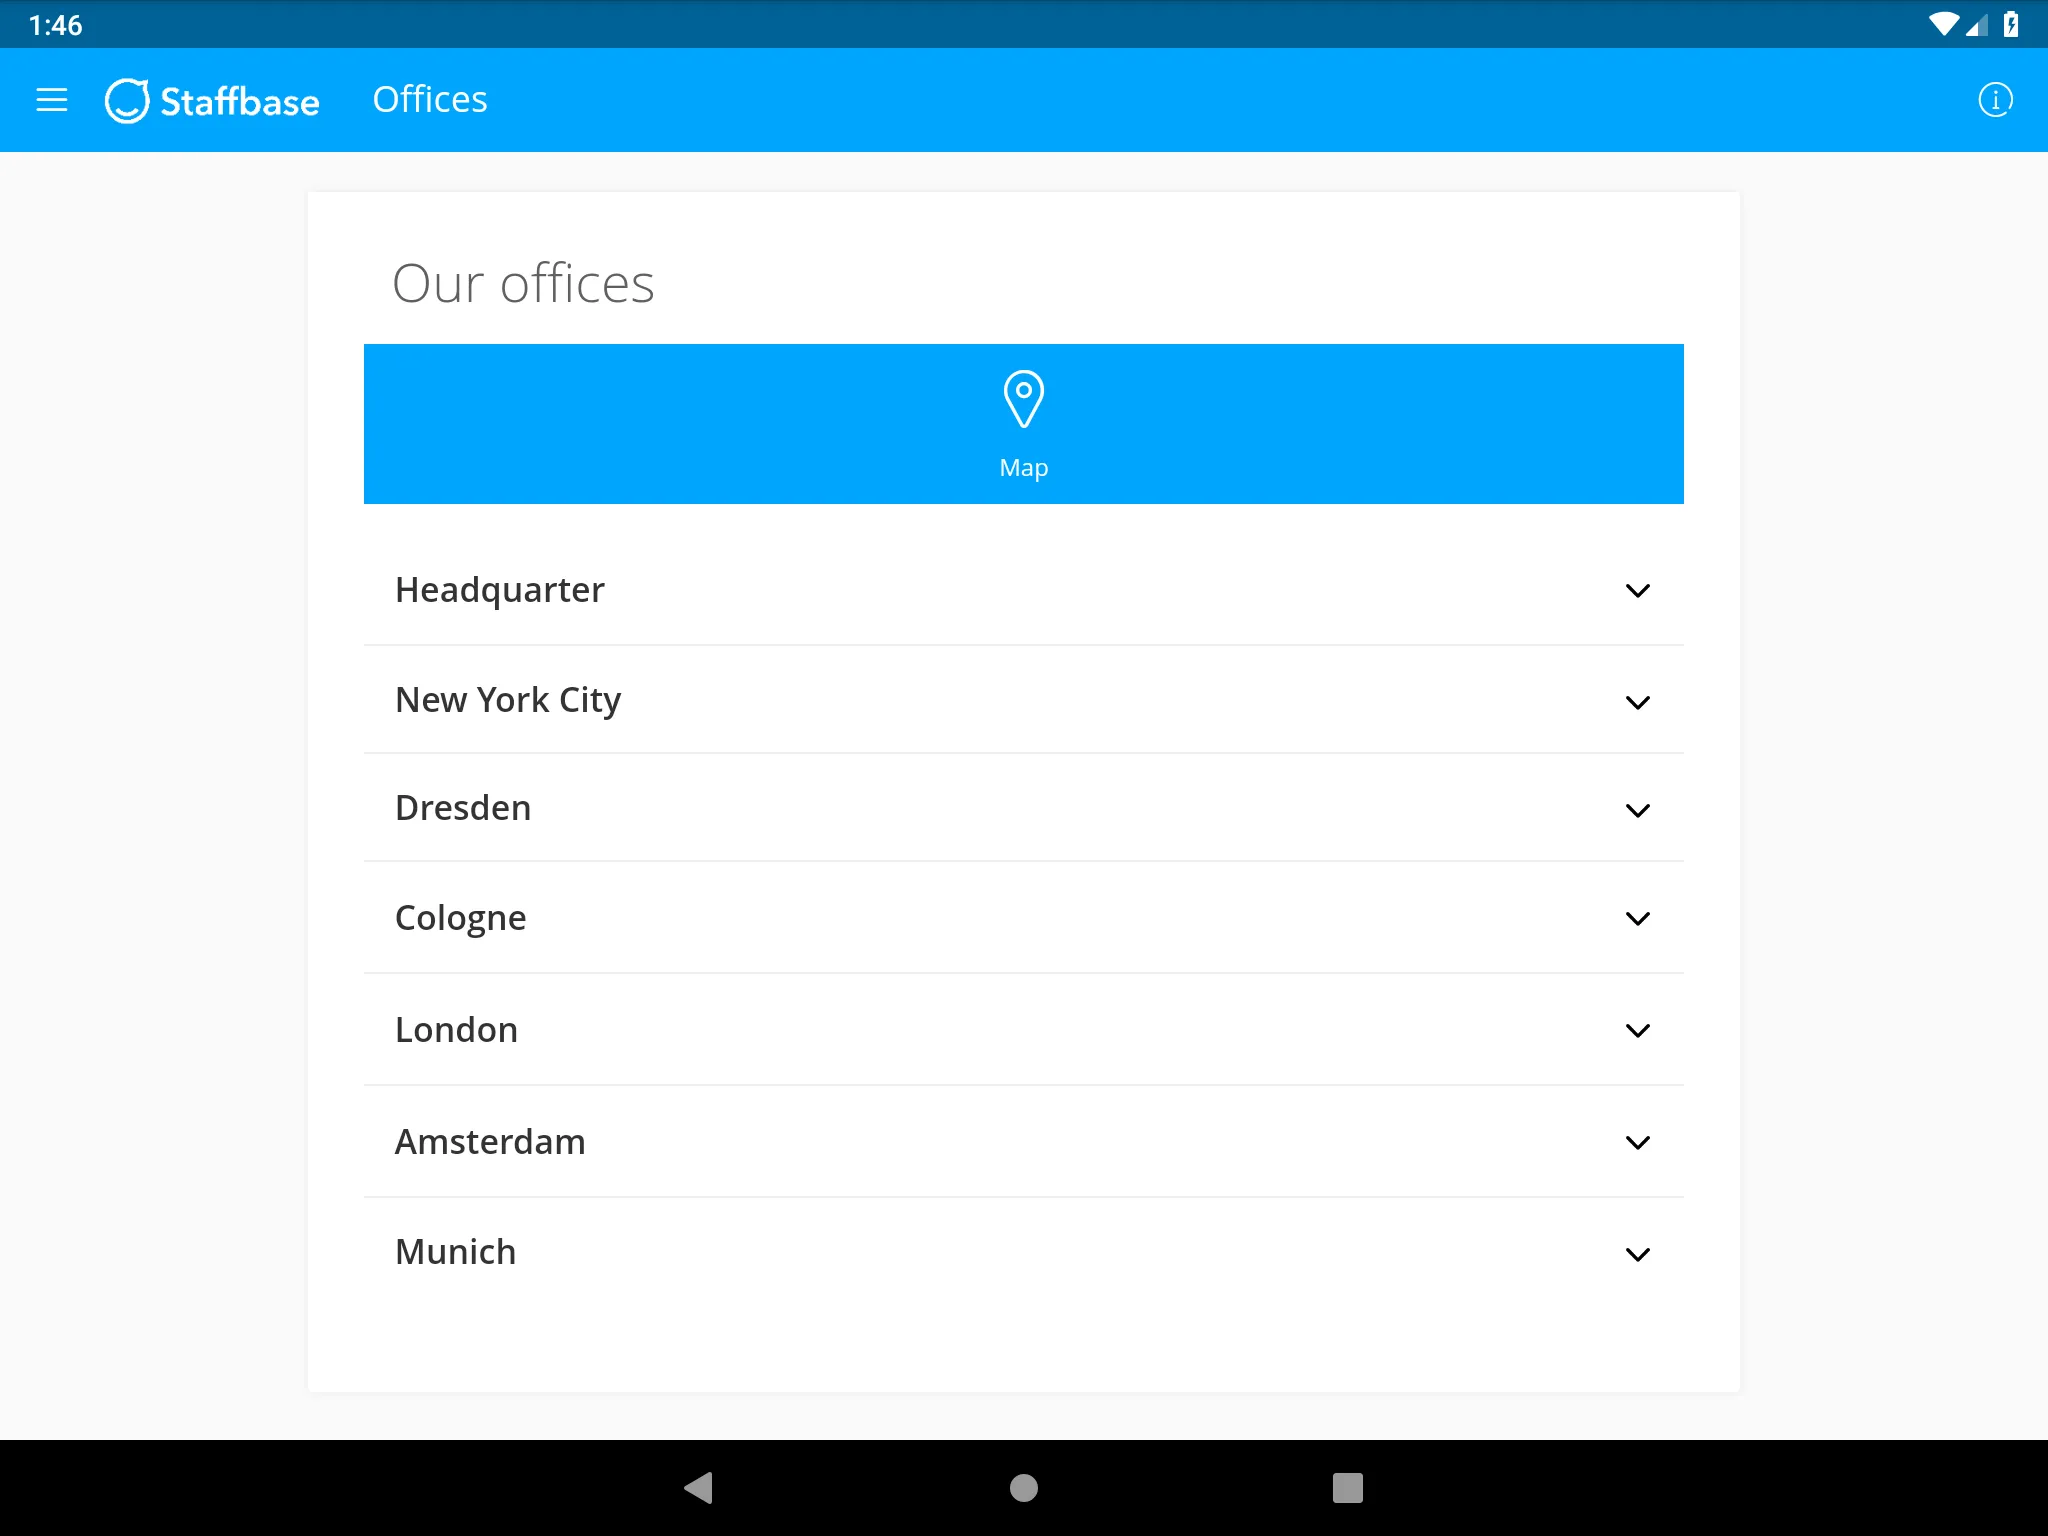Image resolution: width=2048 pixels, height=1536 pixels.
Task: Toggle the Amsterdam location dropdown
Action: click(x=1642, y=1141)
